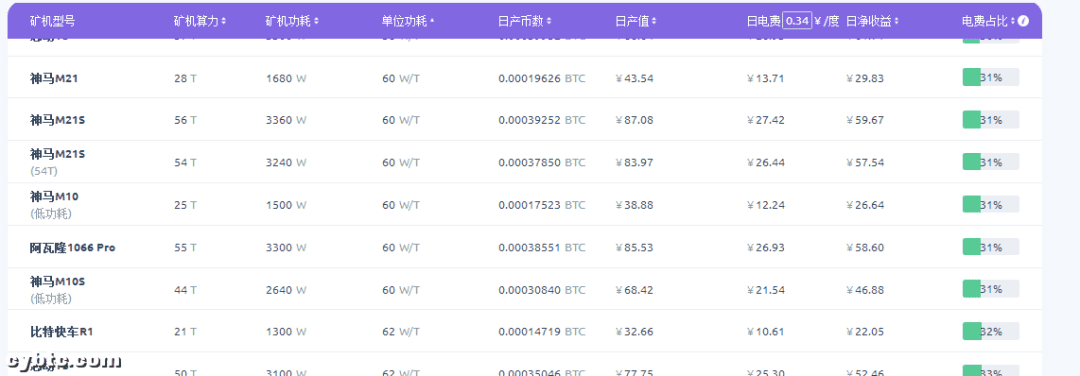Select the 1300 W power cell
The image size is (1080, 376).
coord(287,332)
